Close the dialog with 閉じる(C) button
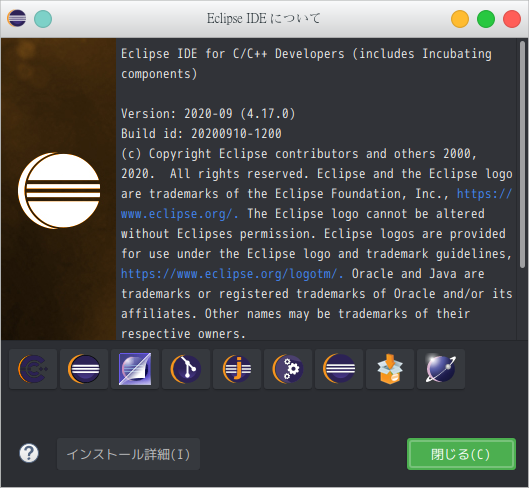This screenshot has height=488, width=529. tap(461, 454)
